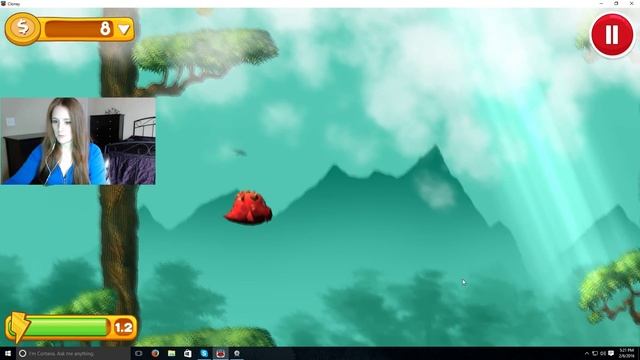Click the 1.2 energy multiplier label
640x360 pixels.
point(123,327)
